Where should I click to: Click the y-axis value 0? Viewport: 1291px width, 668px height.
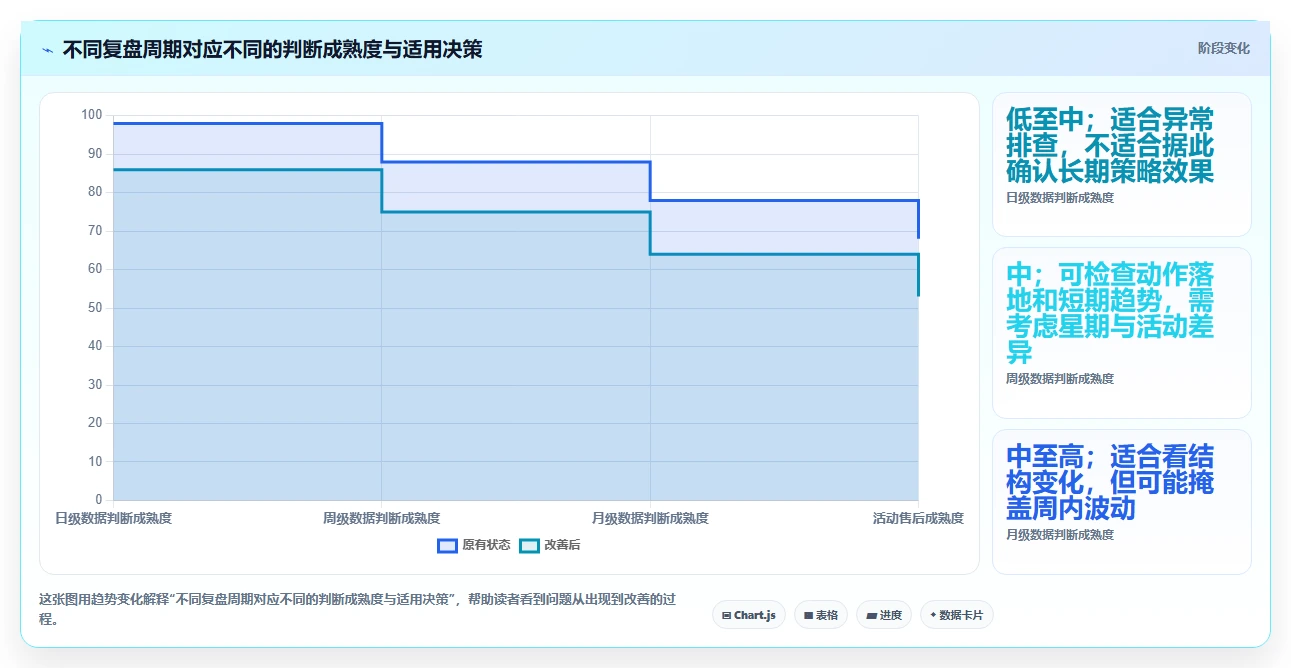tap(99, 499)
